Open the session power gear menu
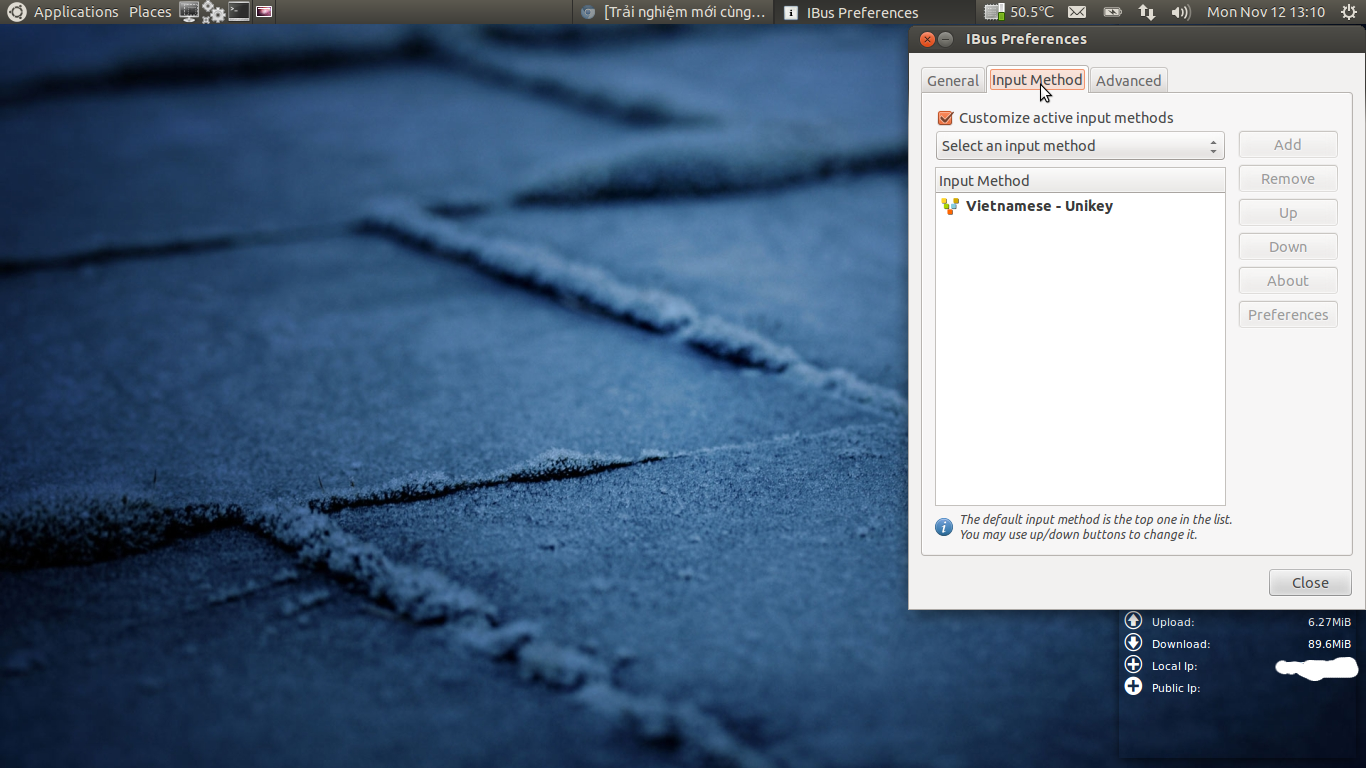Viewport: 1366px width, 768px height. [x=1348, y=12]
